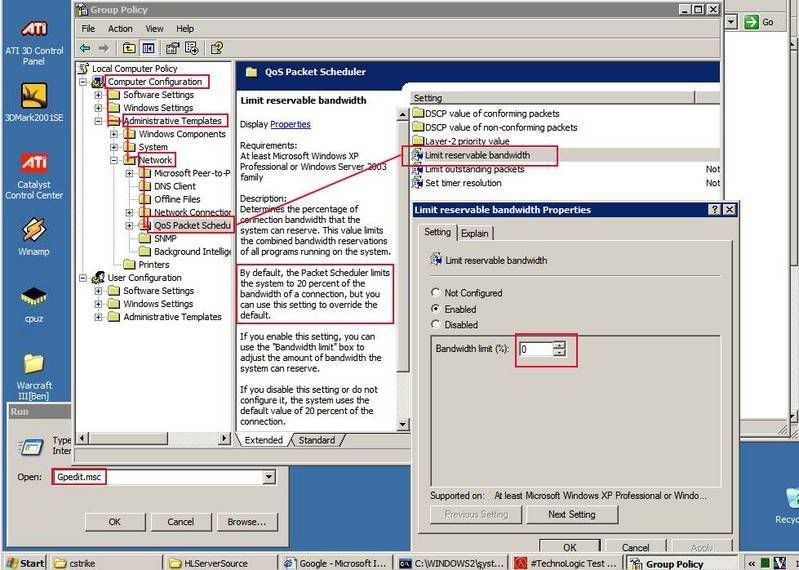Screen dimensions: 799x570
Task: Switch to Google - Microsoft Internet taskbar item
Action: click(x=336, y=563)
